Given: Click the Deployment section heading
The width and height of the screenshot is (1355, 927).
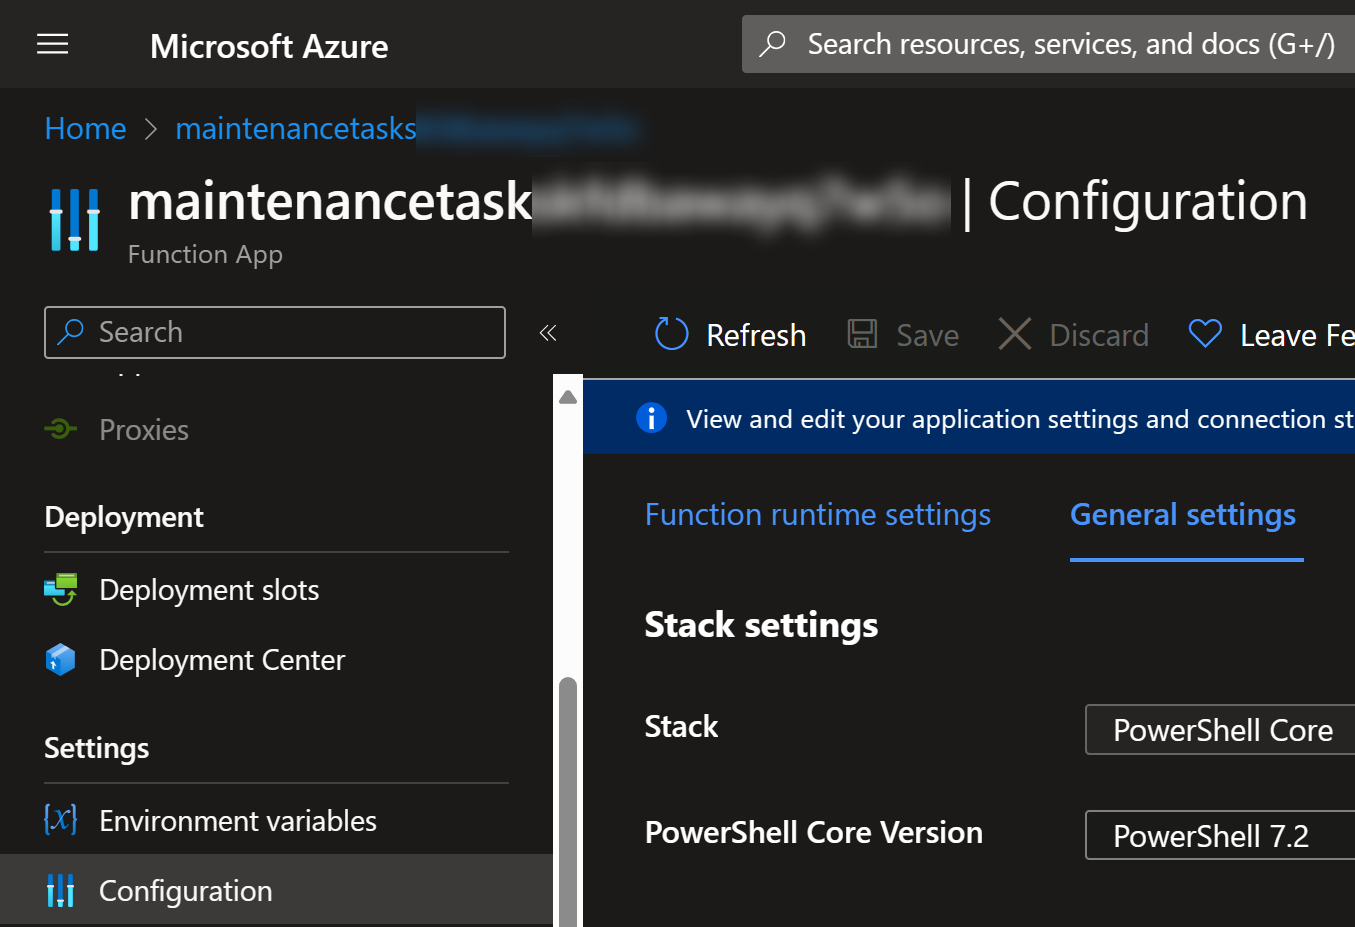Looking at the screenshot, I should click(x=124, y=518).
